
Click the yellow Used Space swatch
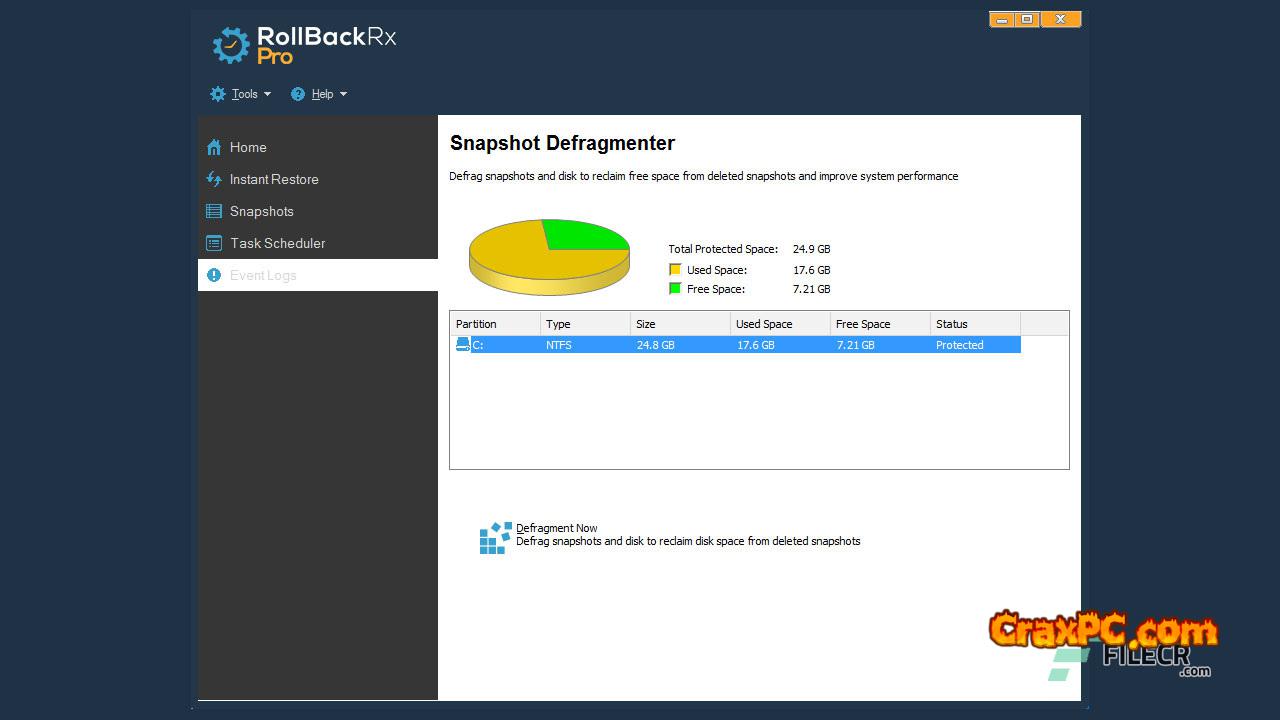click(675, 270)
